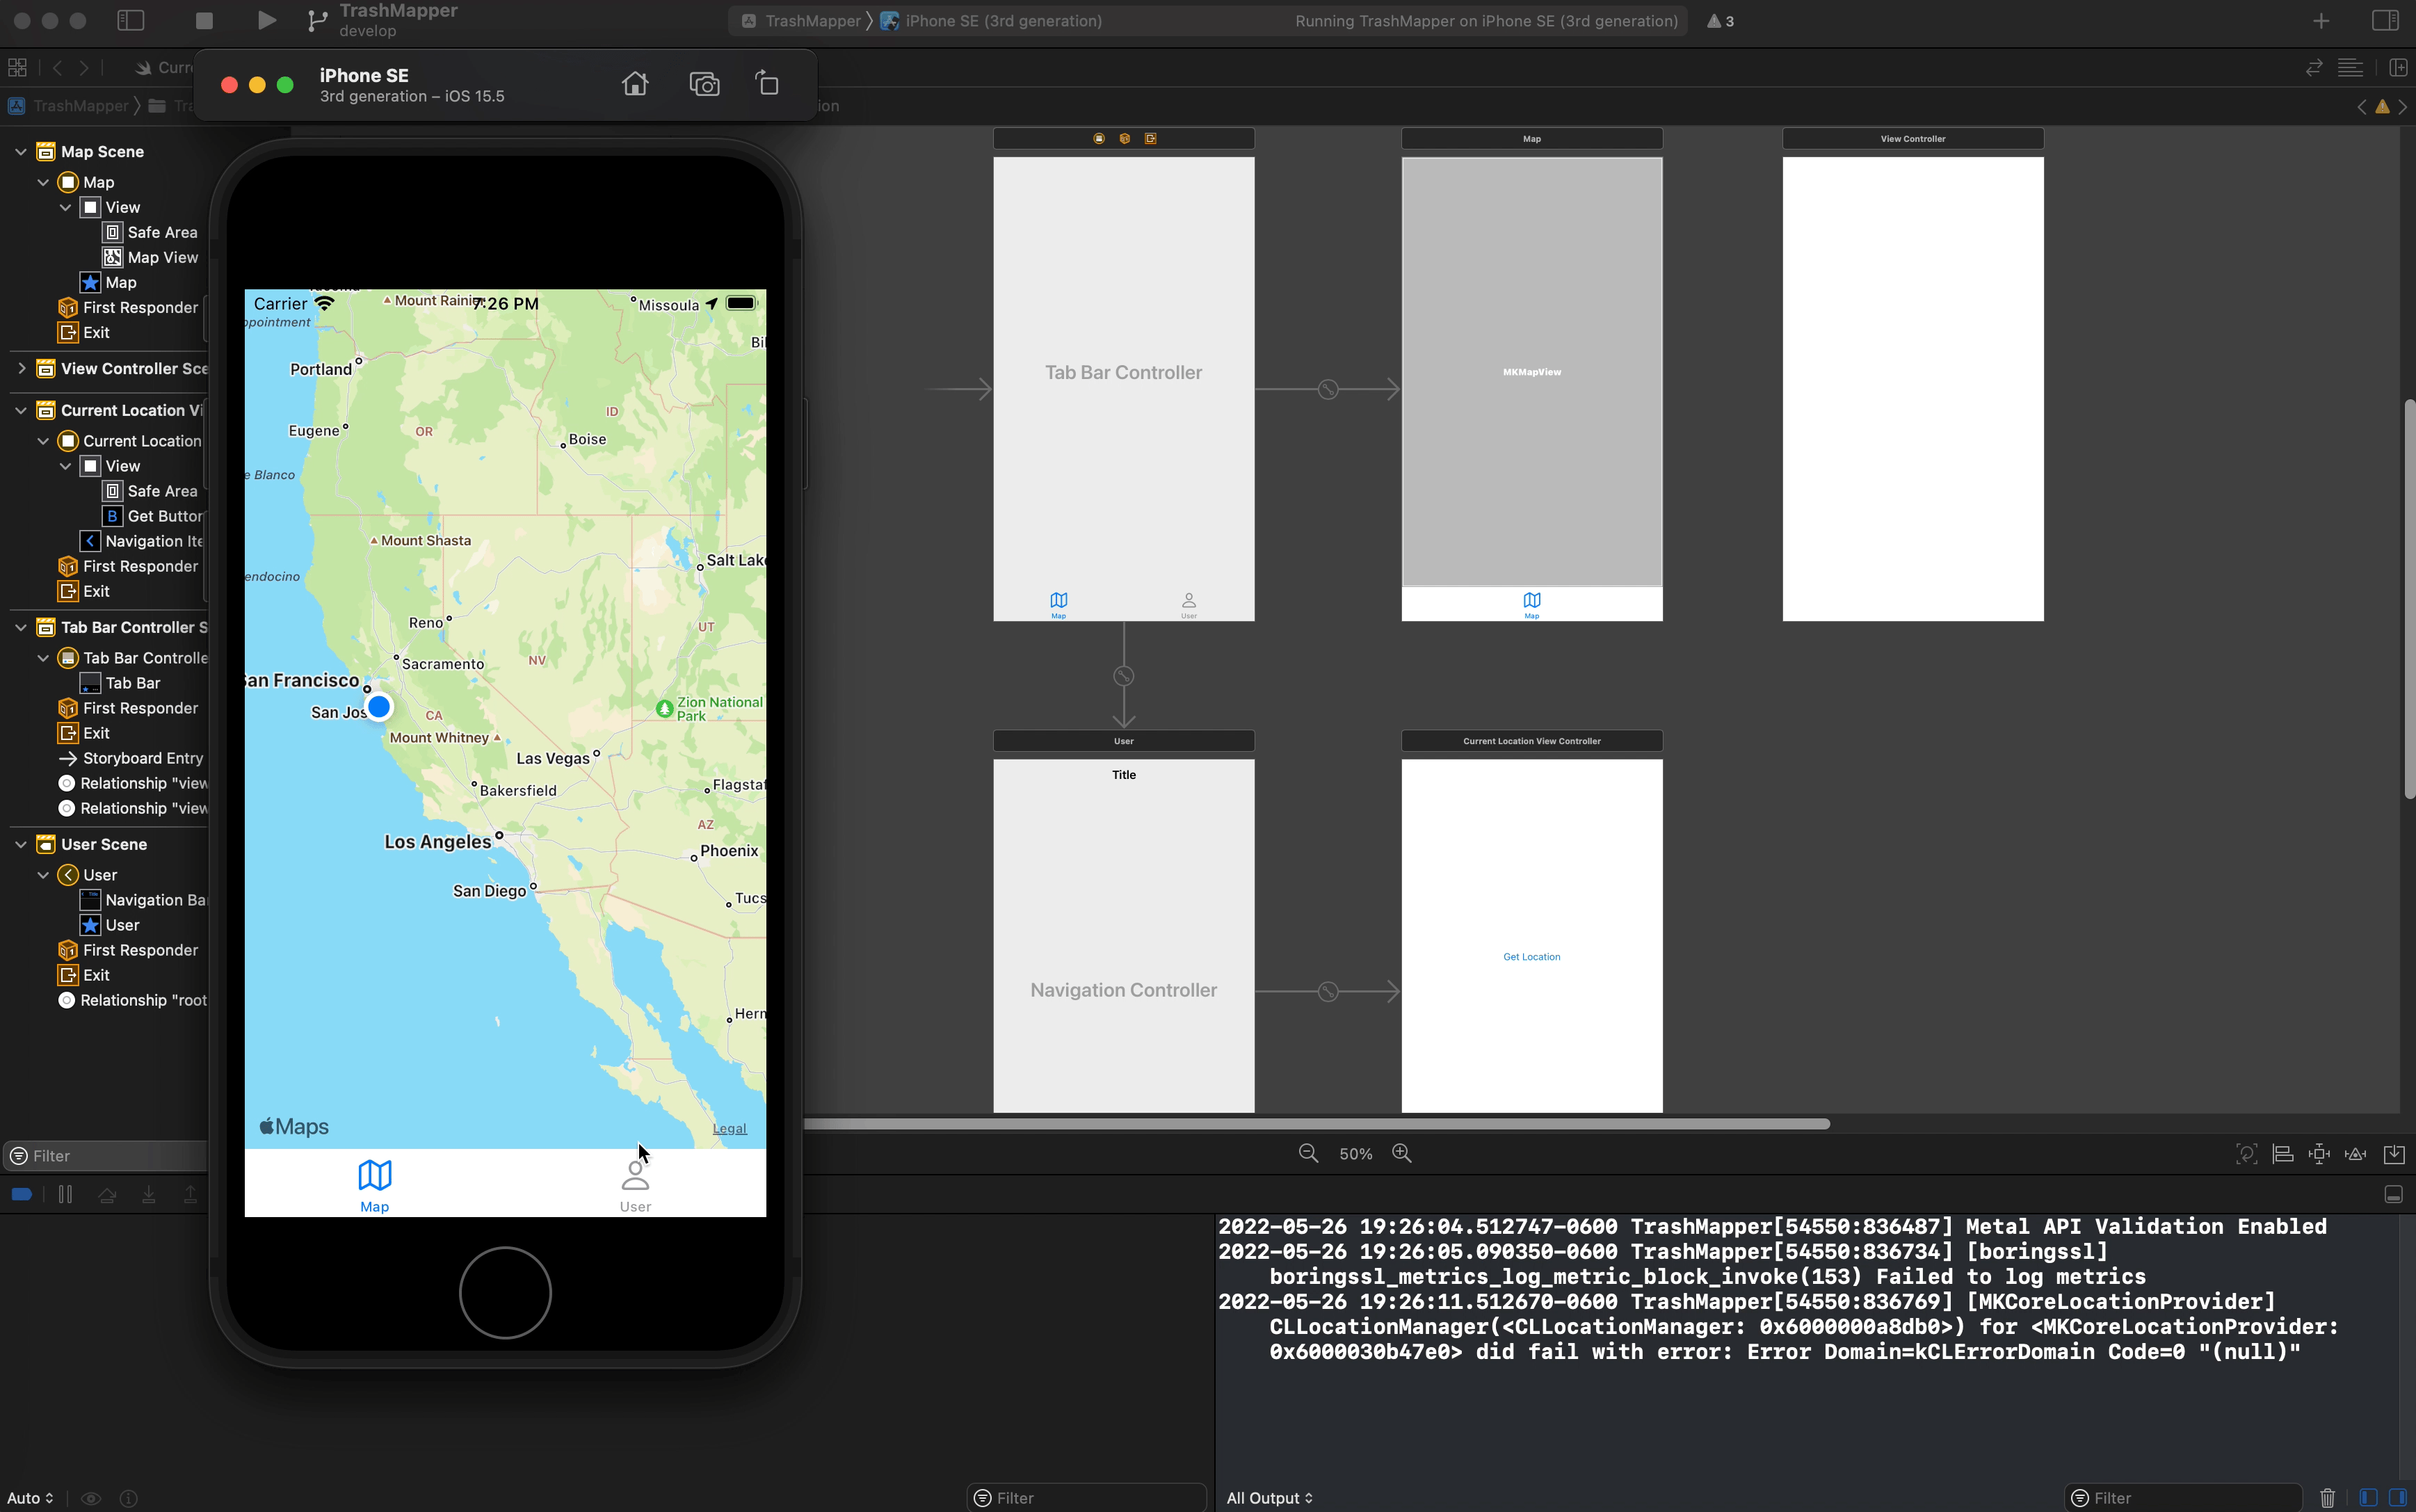Open Resolve Auto Layout Issues menu
2416x1512 pixels.
click(x=2356, y=1154)
